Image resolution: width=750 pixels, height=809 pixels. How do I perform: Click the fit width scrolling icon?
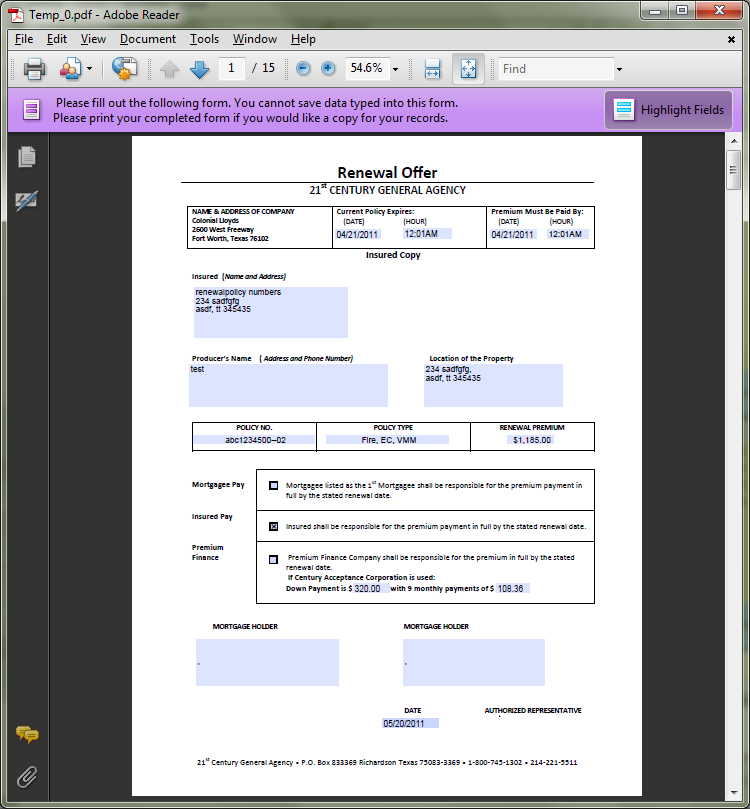(432, 69)
